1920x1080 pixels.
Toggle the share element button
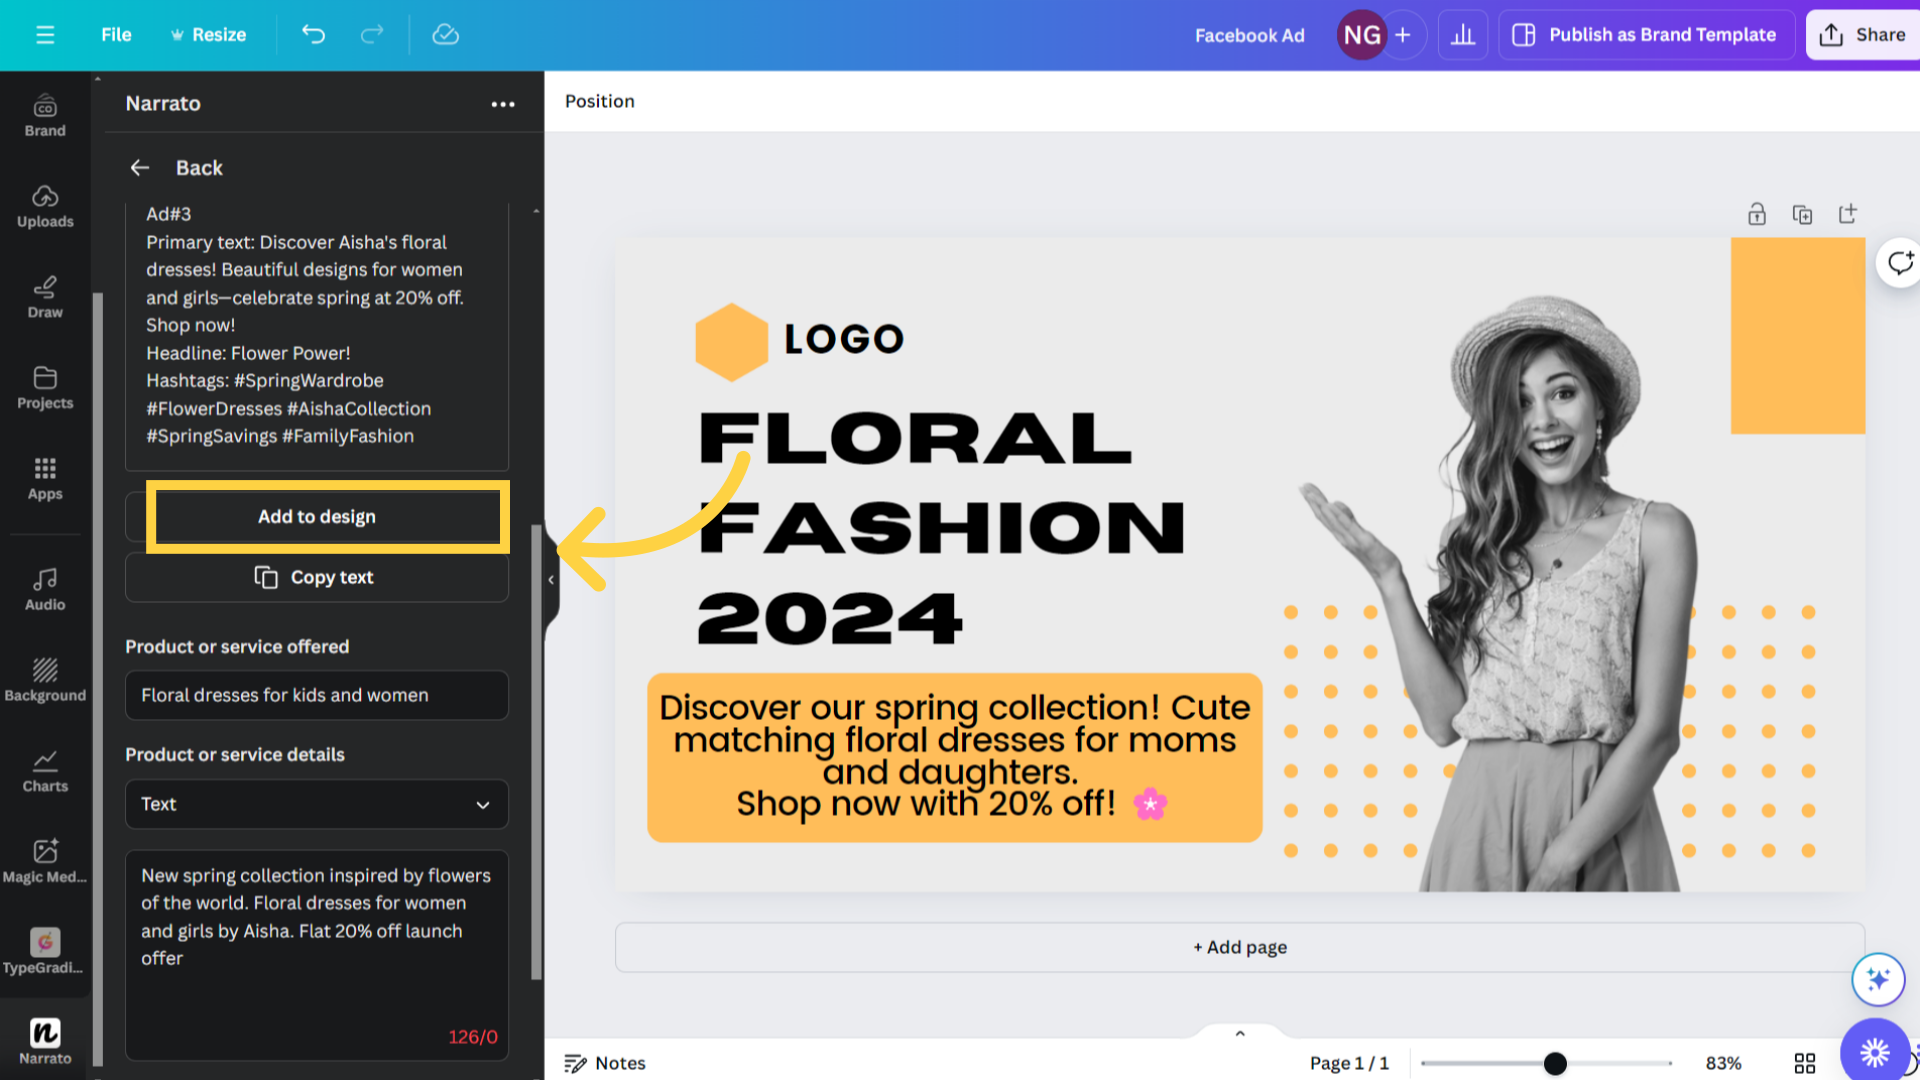(1870, 34)
